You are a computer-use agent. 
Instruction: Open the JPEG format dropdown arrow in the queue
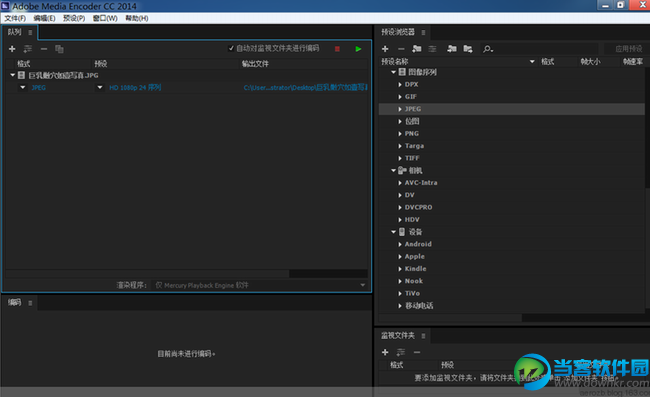click(x=22, y=87)
